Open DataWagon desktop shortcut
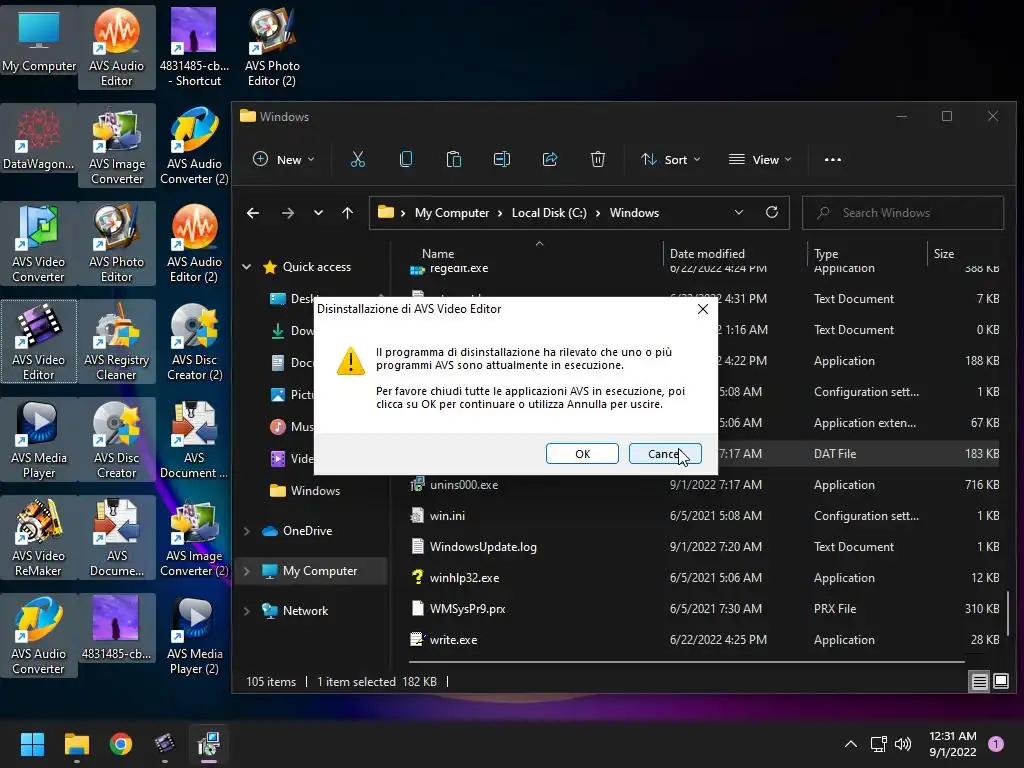The height and width of the screenshot is (768, 1024). pyautogui.click(x=39, y=139)
